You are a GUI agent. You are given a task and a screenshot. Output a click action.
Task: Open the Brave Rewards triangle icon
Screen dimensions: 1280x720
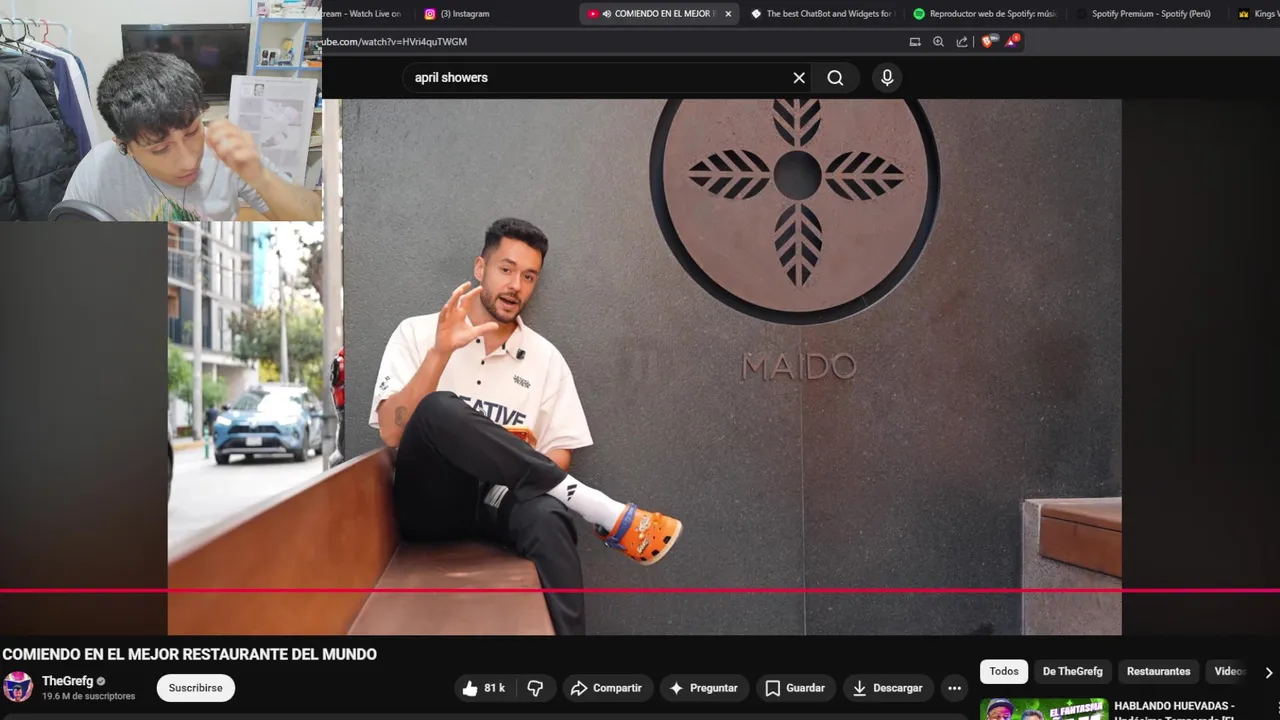pyautogui.click(x=1012, y=41)
